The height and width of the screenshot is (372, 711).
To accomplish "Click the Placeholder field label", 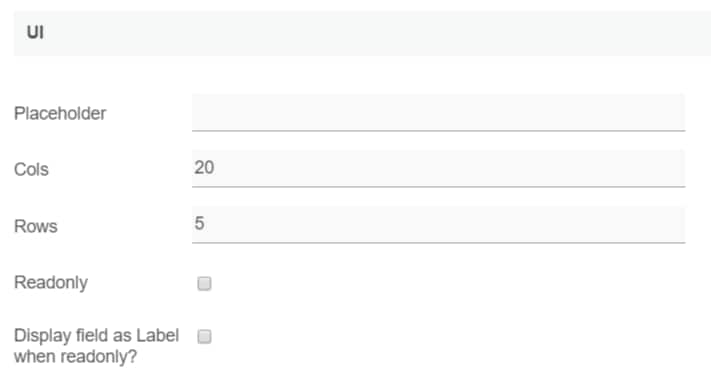I will 60,113.
